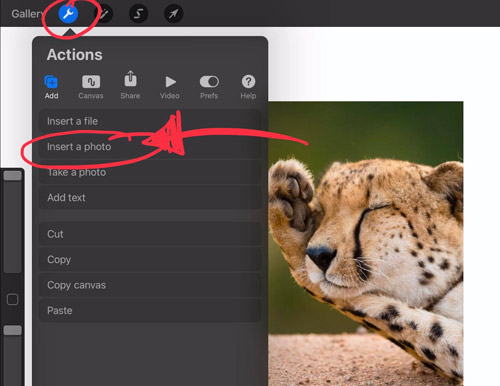Switch to the Canvas tab
This screenshot has width=500, height=386.
[x=91, y=87]
